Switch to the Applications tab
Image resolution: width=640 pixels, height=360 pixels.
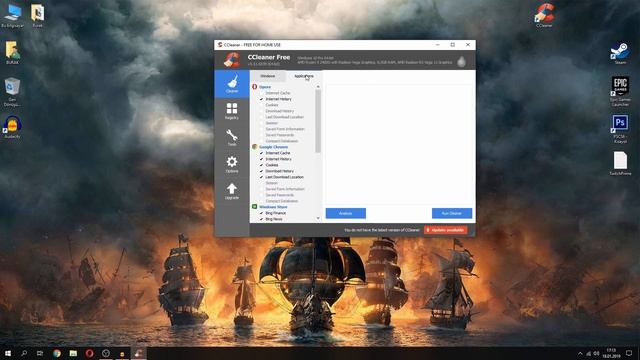coord(304,76)
